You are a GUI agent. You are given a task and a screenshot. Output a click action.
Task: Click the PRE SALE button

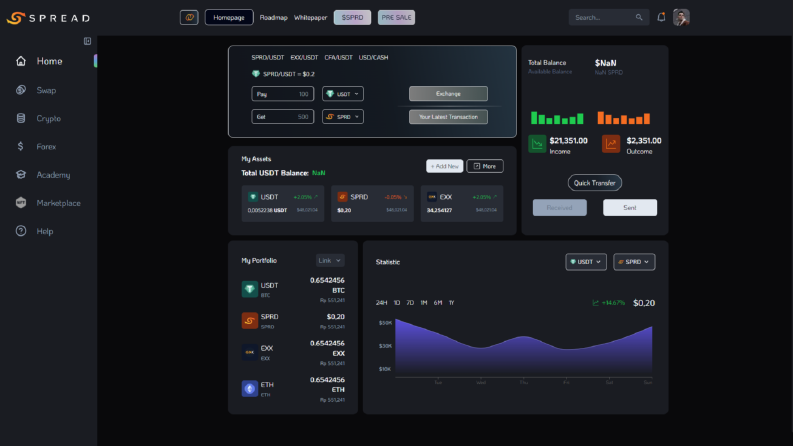click(x=396, y=18)
